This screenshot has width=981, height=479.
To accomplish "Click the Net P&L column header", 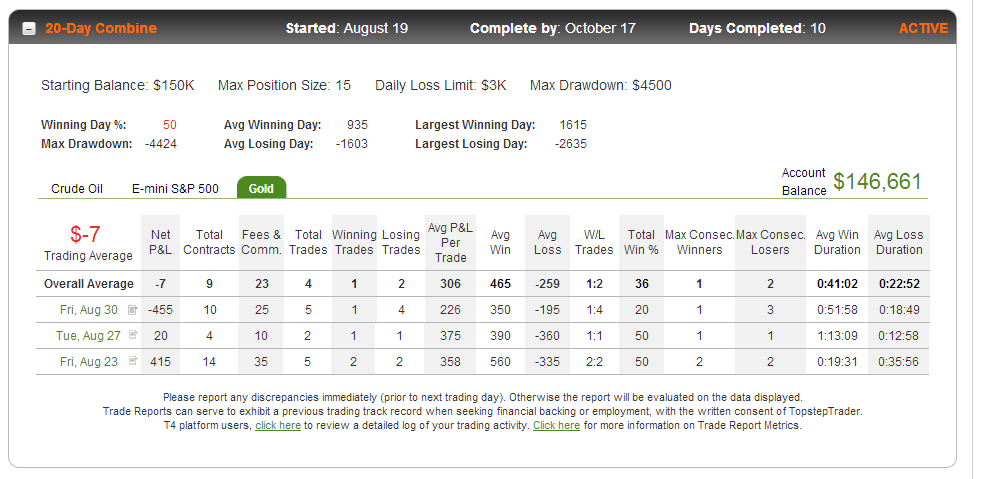I will click(161, 242).
